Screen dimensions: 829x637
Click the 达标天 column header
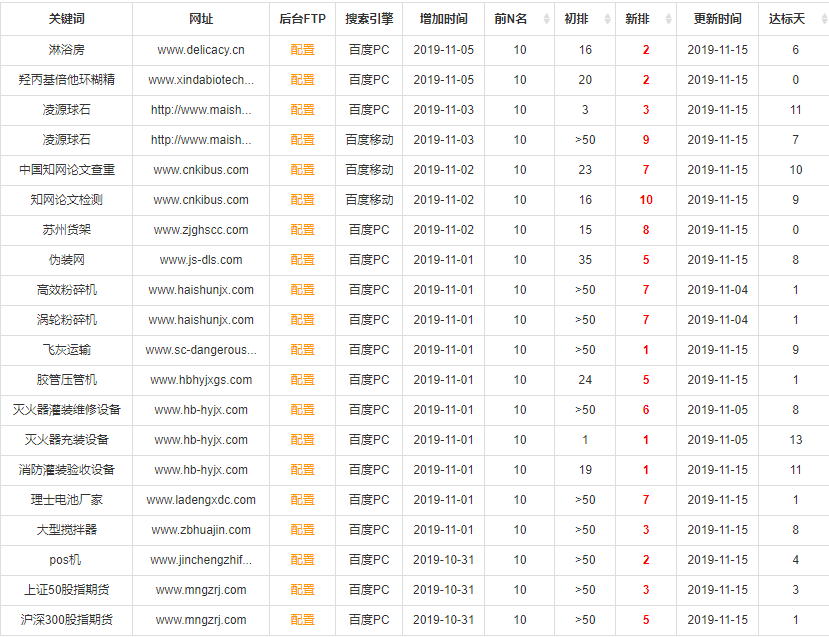tap(787, 19)
